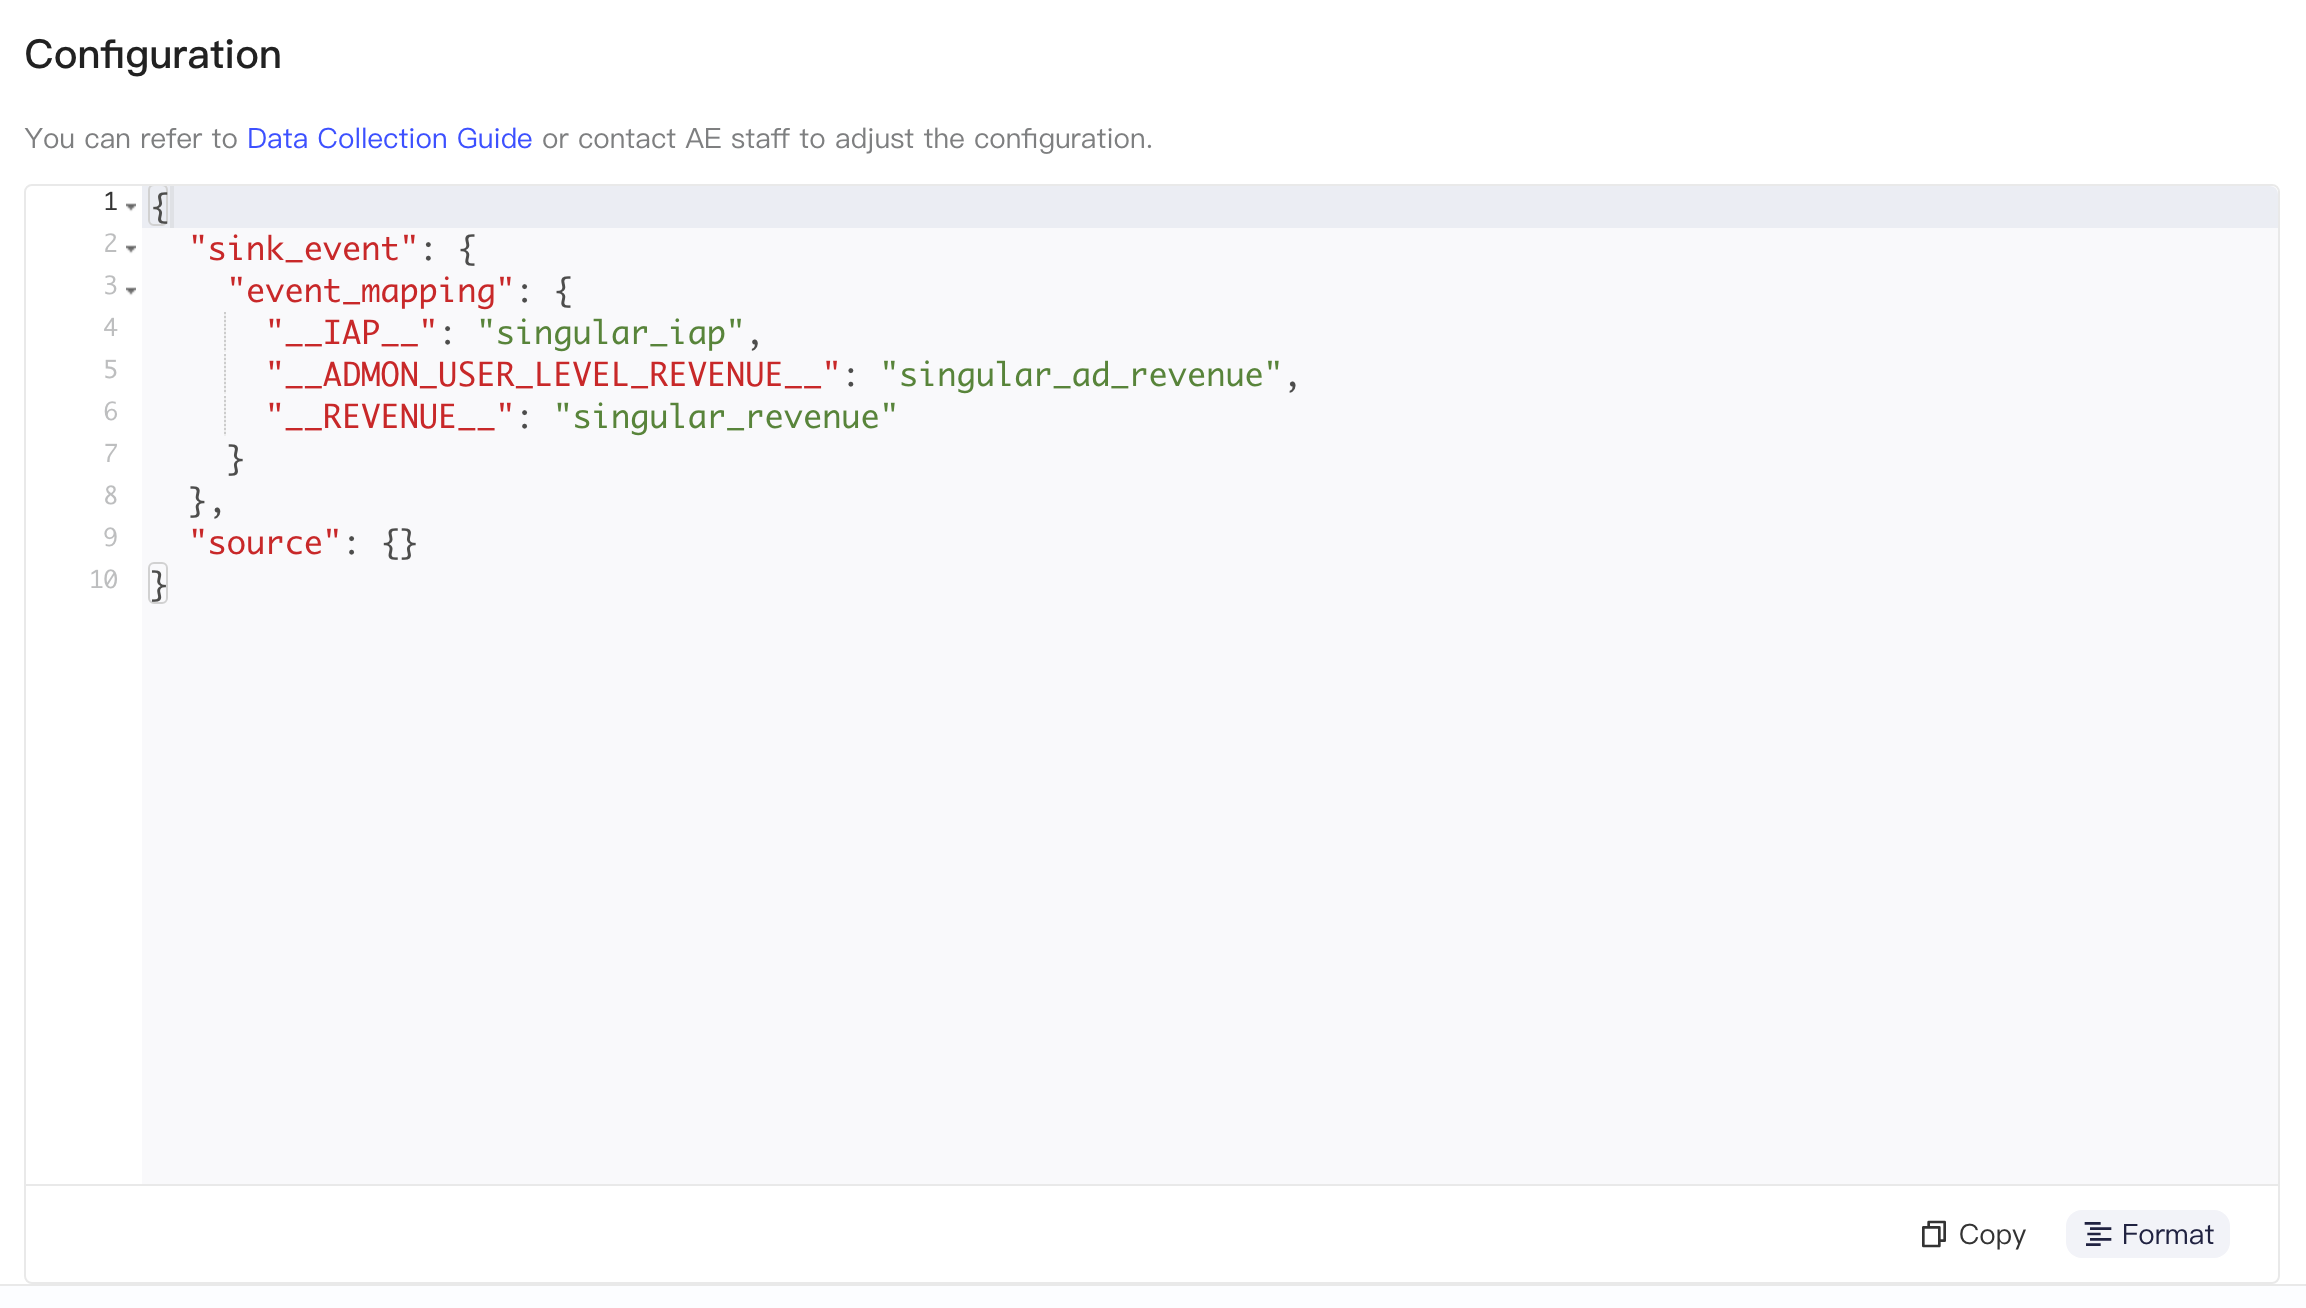Click the "__REVENUE__" key

point(390,417)
